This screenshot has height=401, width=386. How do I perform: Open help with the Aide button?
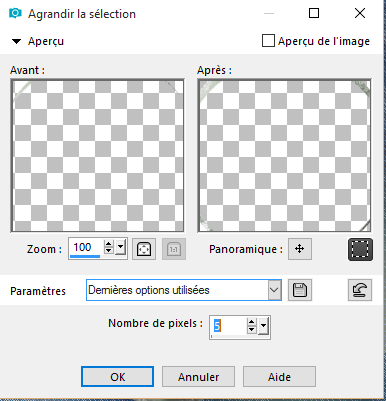coord(279,377)
